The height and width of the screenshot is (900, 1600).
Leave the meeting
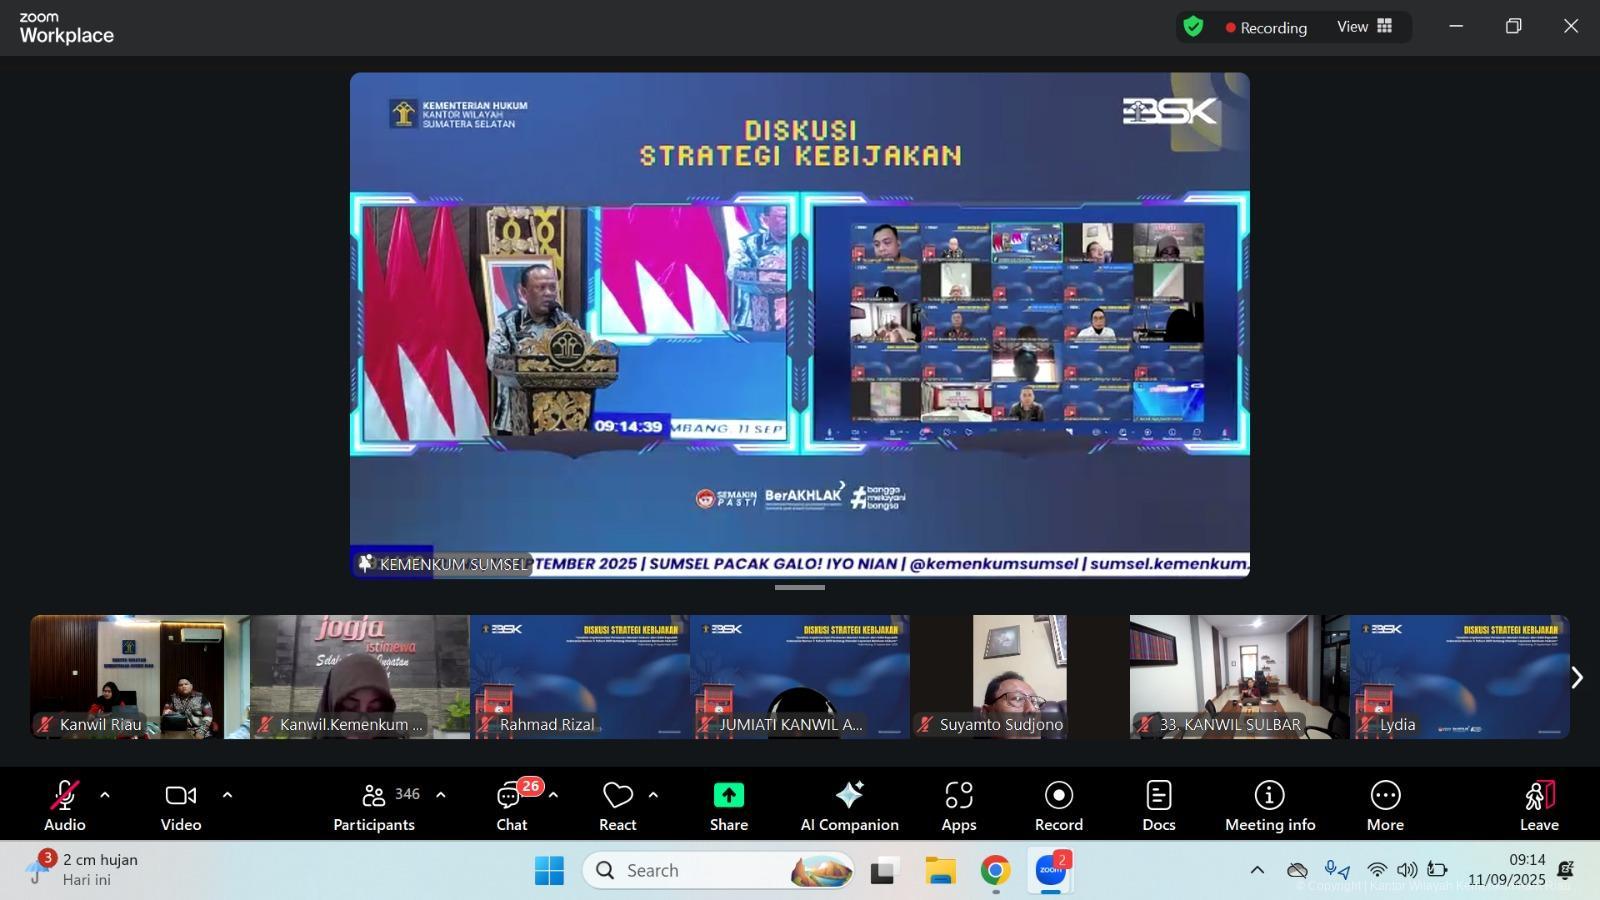(x=1539, y=806)
